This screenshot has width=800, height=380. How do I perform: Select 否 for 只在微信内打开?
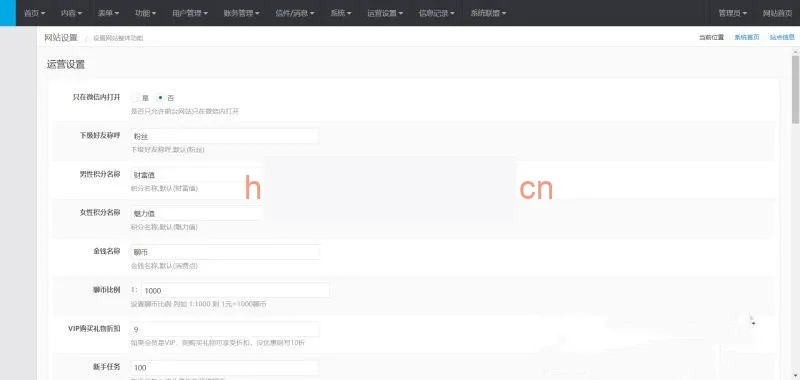(x=160, y=97)
